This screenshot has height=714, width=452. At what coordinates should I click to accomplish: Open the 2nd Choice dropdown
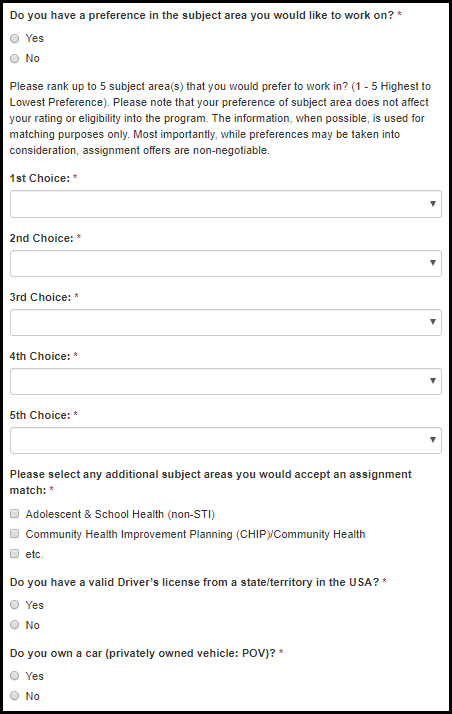pos(226,263)
